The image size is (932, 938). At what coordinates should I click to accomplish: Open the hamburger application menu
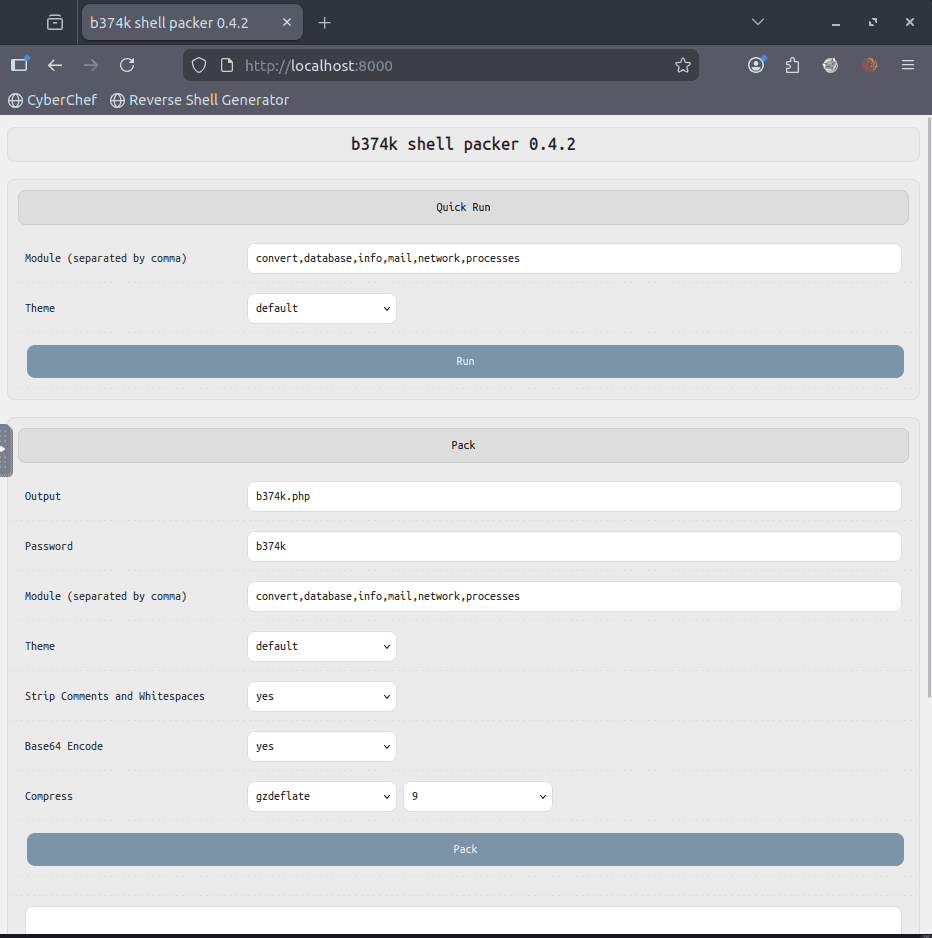[908, 65]
